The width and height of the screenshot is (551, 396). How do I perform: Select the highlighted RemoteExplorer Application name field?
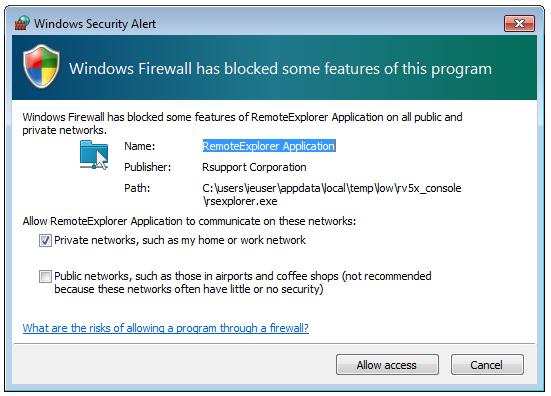tap(269, 146)
